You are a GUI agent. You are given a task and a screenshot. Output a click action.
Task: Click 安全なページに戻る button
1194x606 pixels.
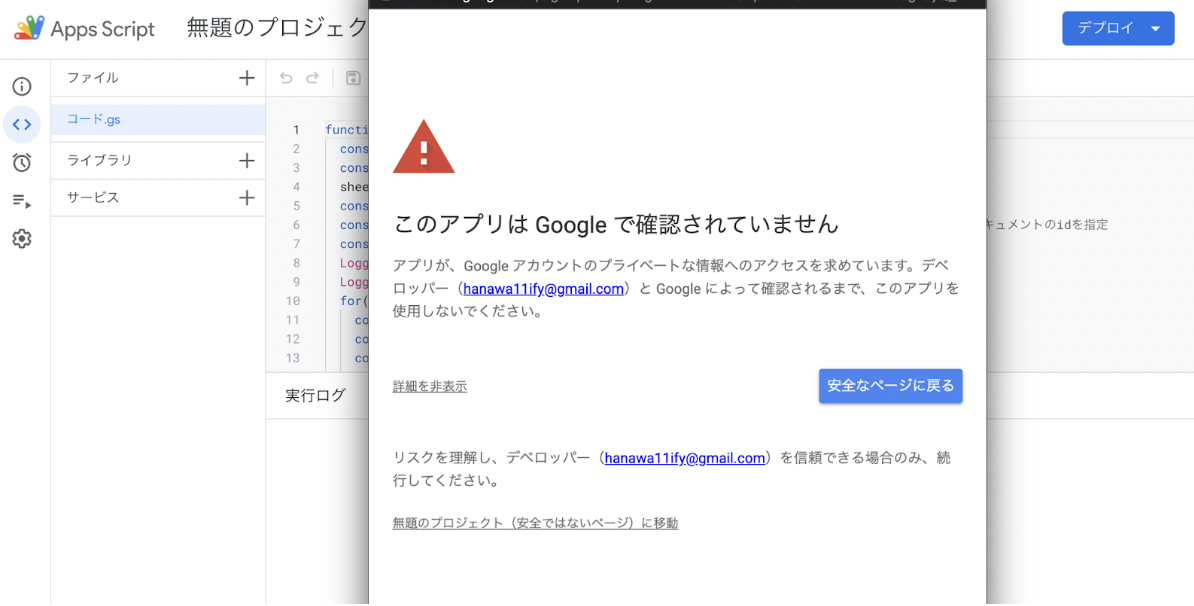pos(890,386)
